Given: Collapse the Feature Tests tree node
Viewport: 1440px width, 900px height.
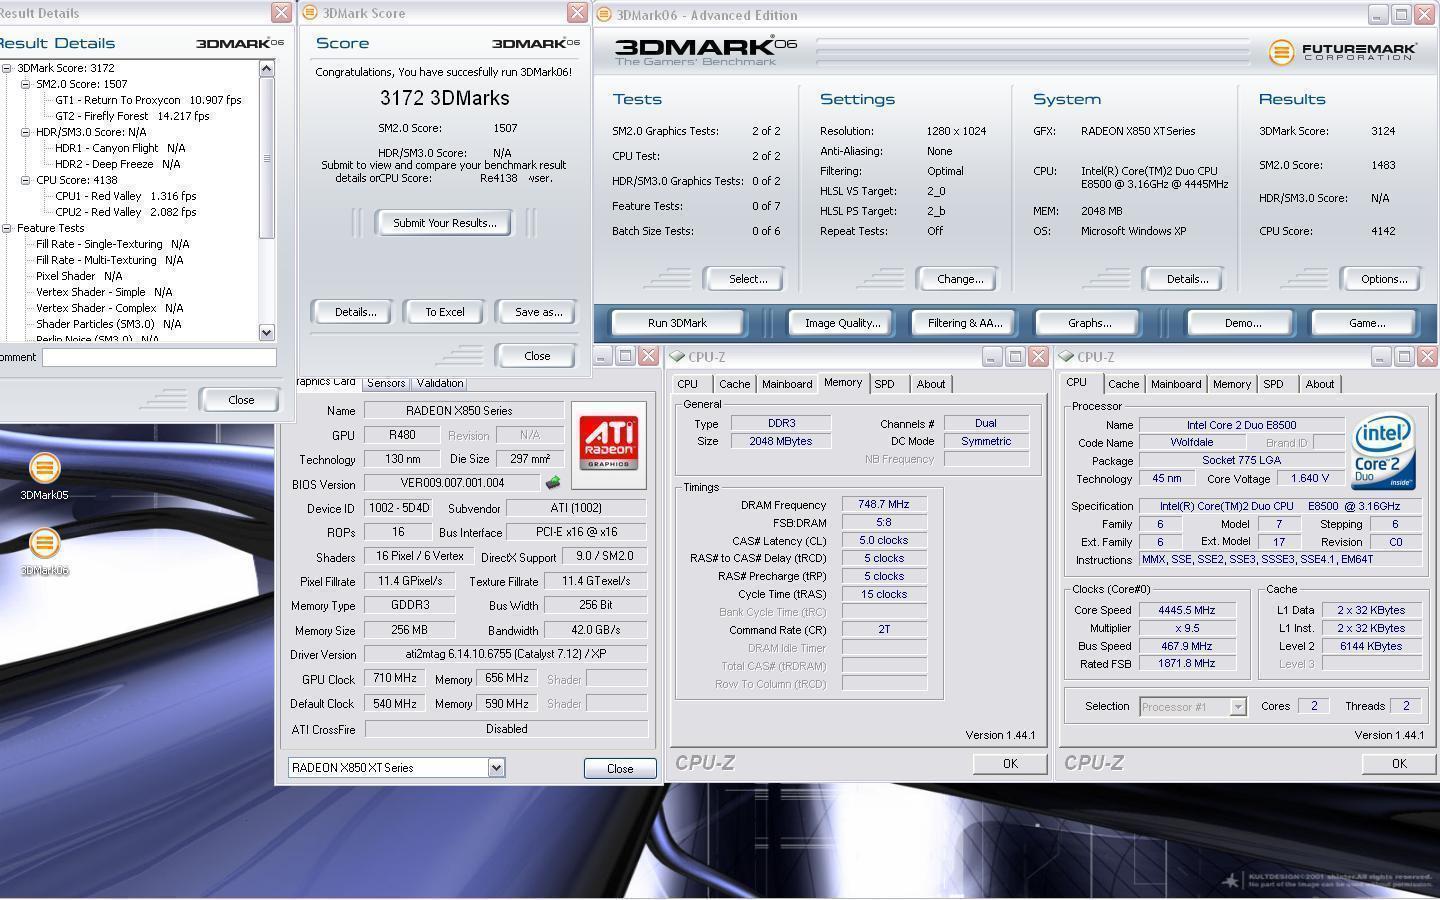Looking at the screenshot, I should pyautogui.click(x=7, y=228).
